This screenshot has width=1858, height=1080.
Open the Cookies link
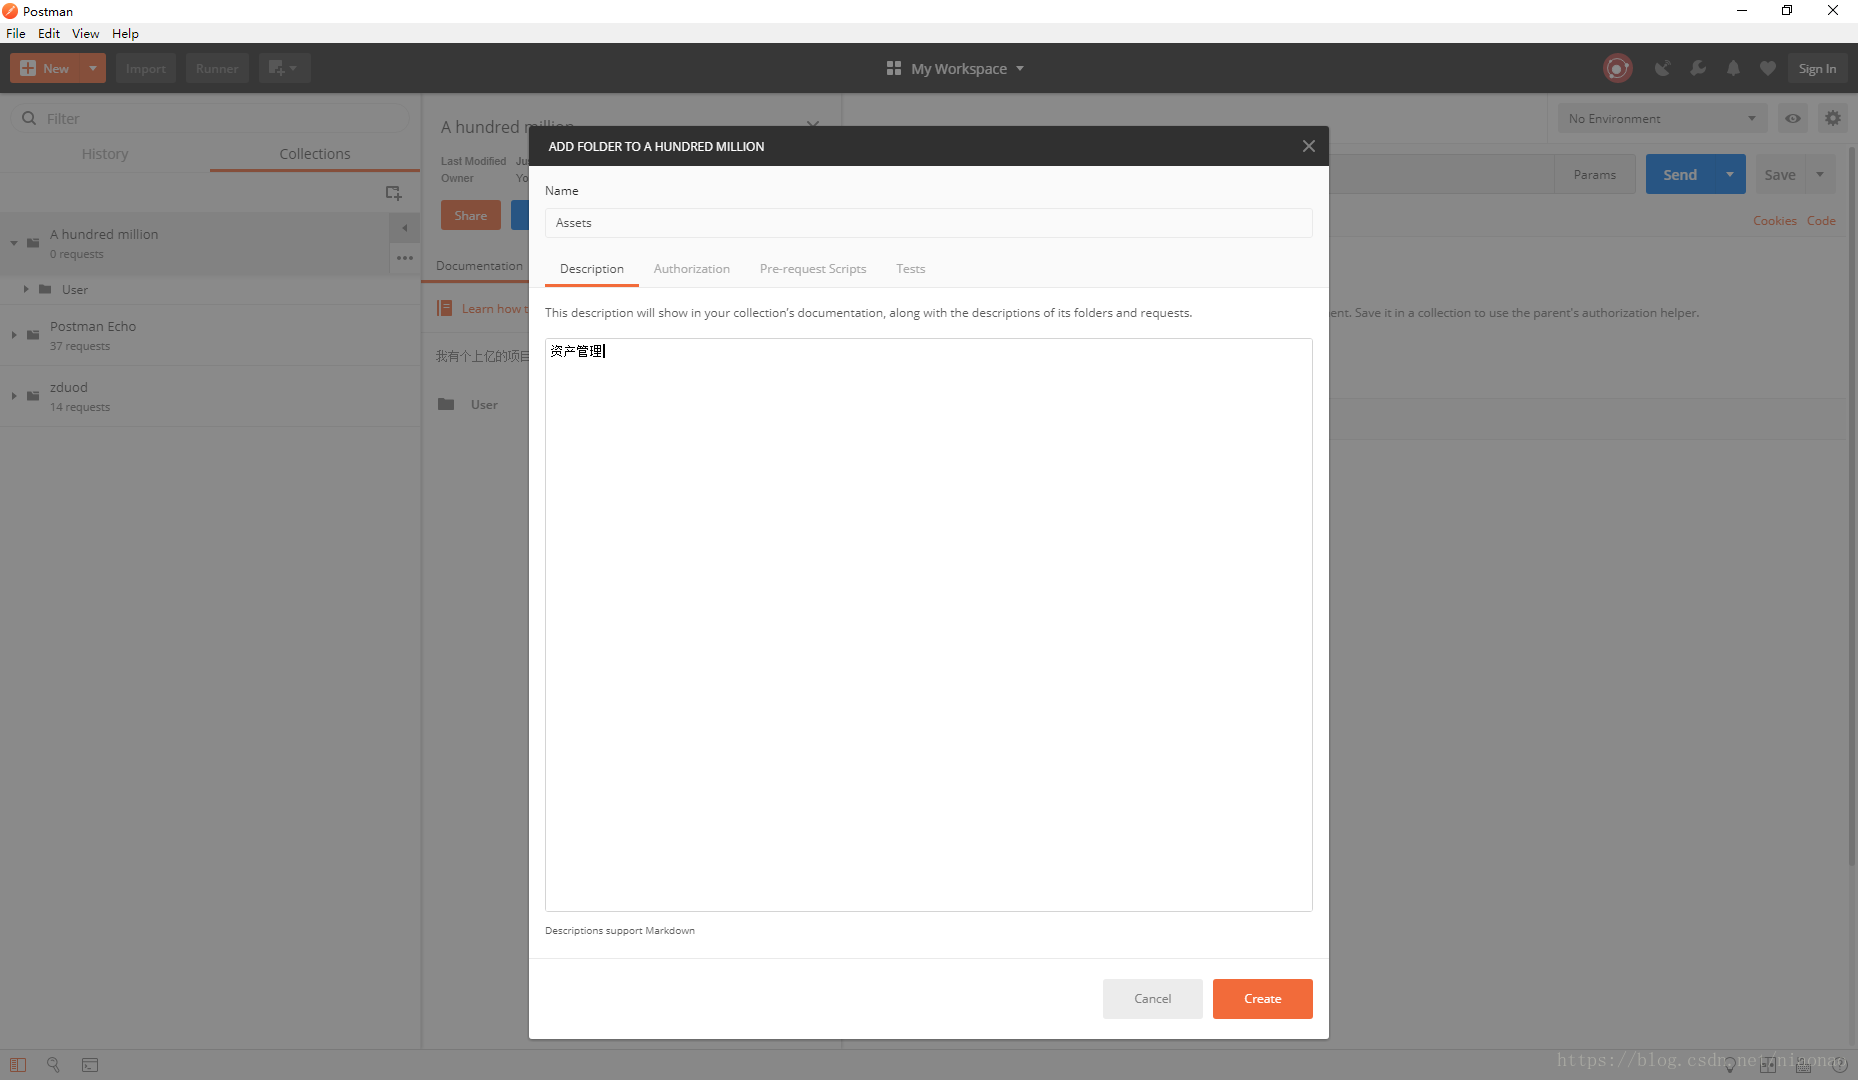[x=1774, y=221]
